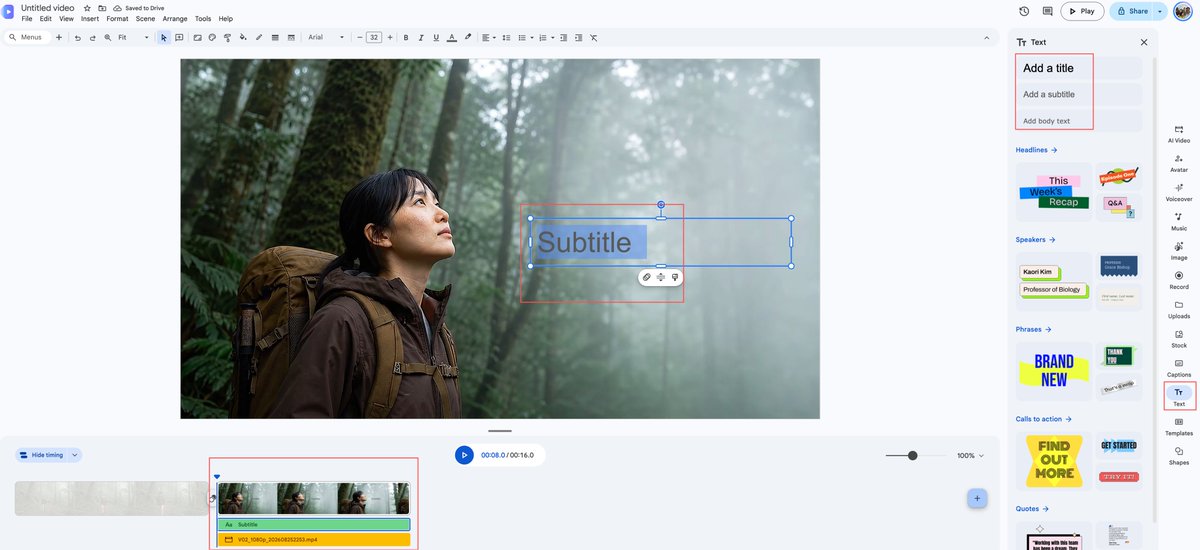
Task: Open the fill color bucket tool
Action: click(243, 37)
